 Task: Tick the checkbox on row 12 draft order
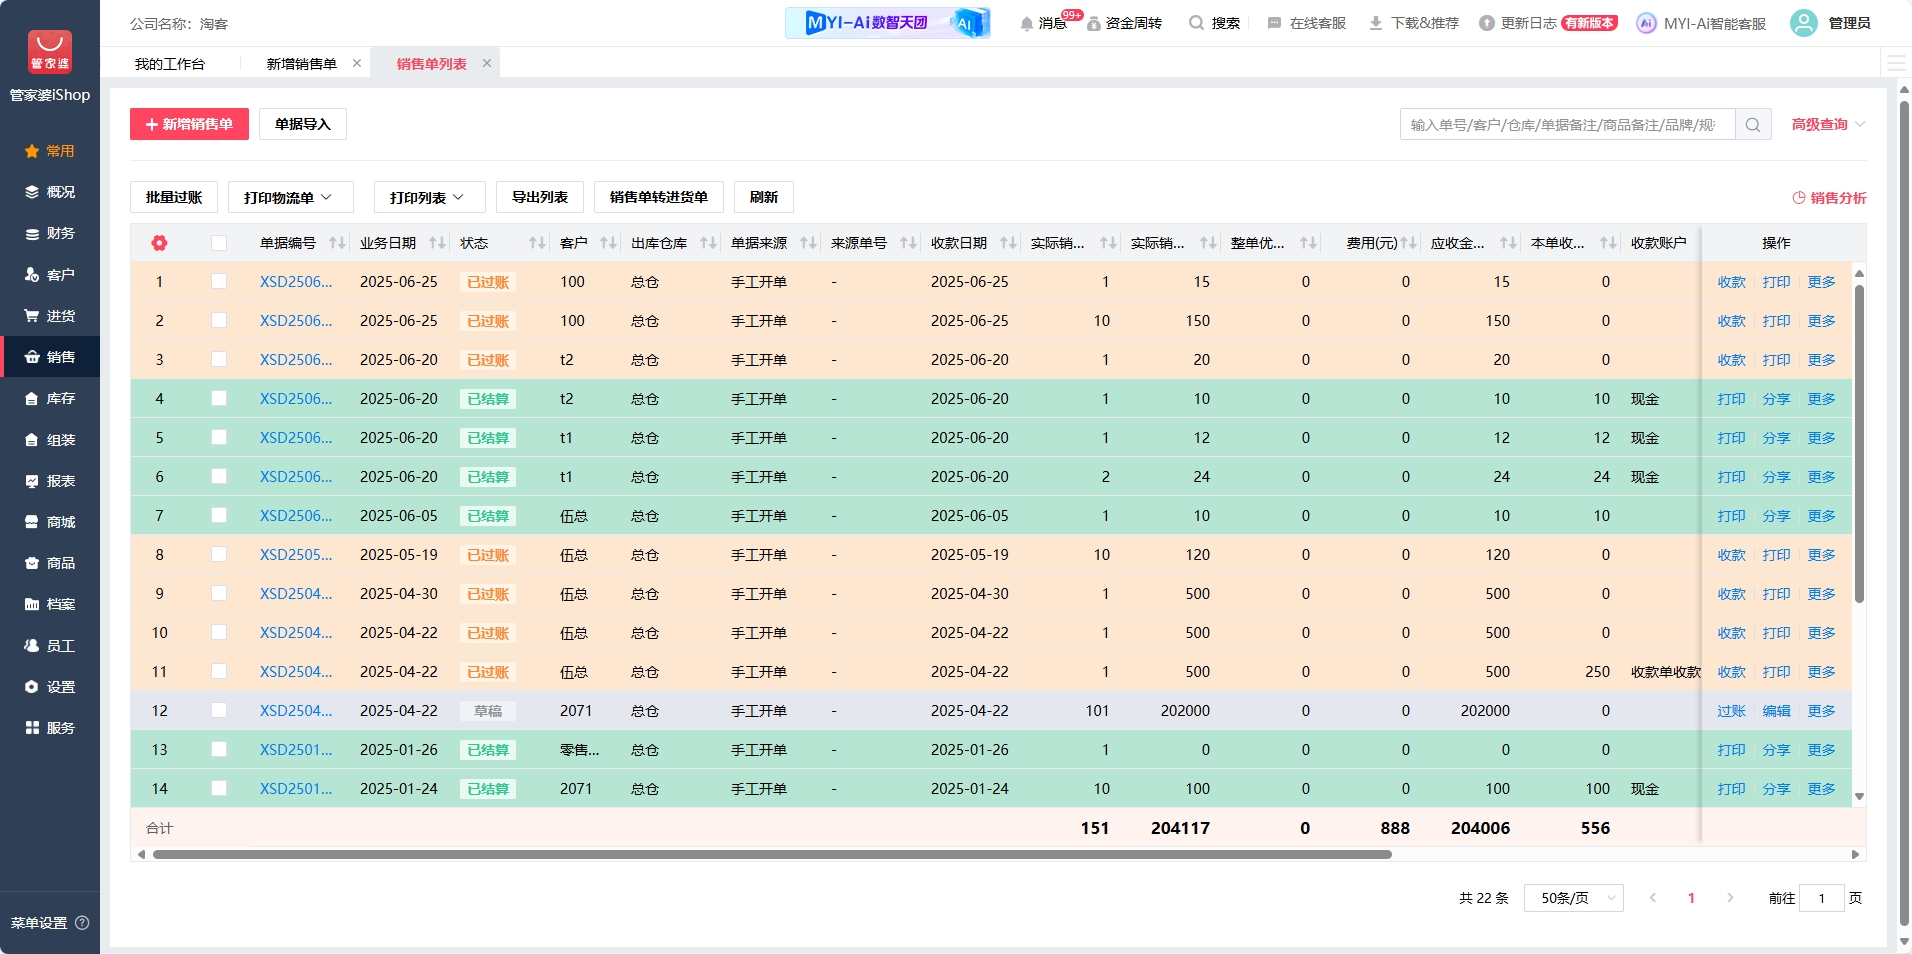219,710
